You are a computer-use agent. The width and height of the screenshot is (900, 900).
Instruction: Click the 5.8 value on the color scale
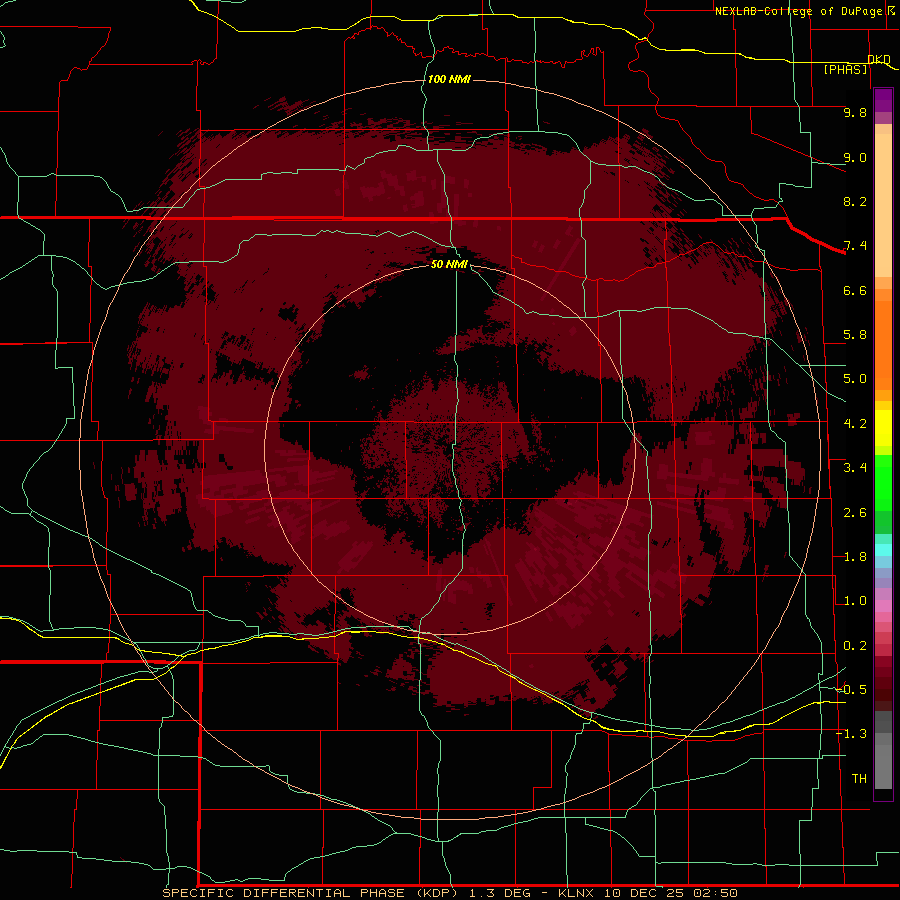[x=855, y=335]
